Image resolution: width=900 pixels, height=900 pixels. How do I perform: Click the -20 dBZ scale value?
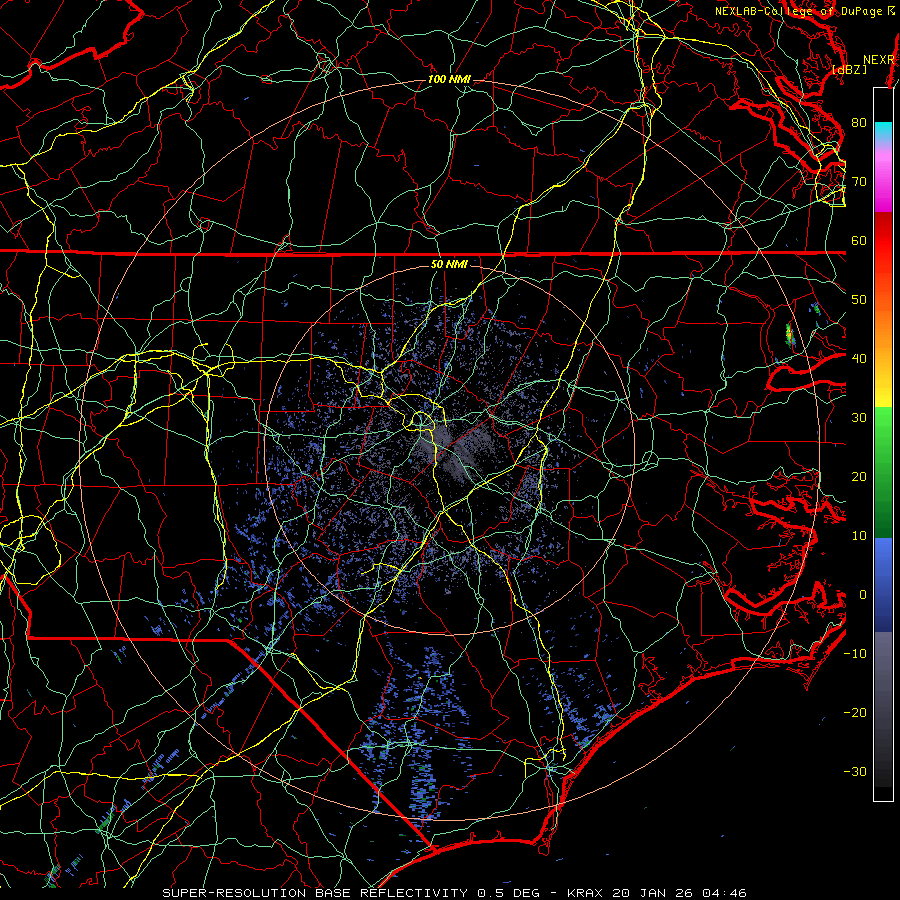point(855,712)
